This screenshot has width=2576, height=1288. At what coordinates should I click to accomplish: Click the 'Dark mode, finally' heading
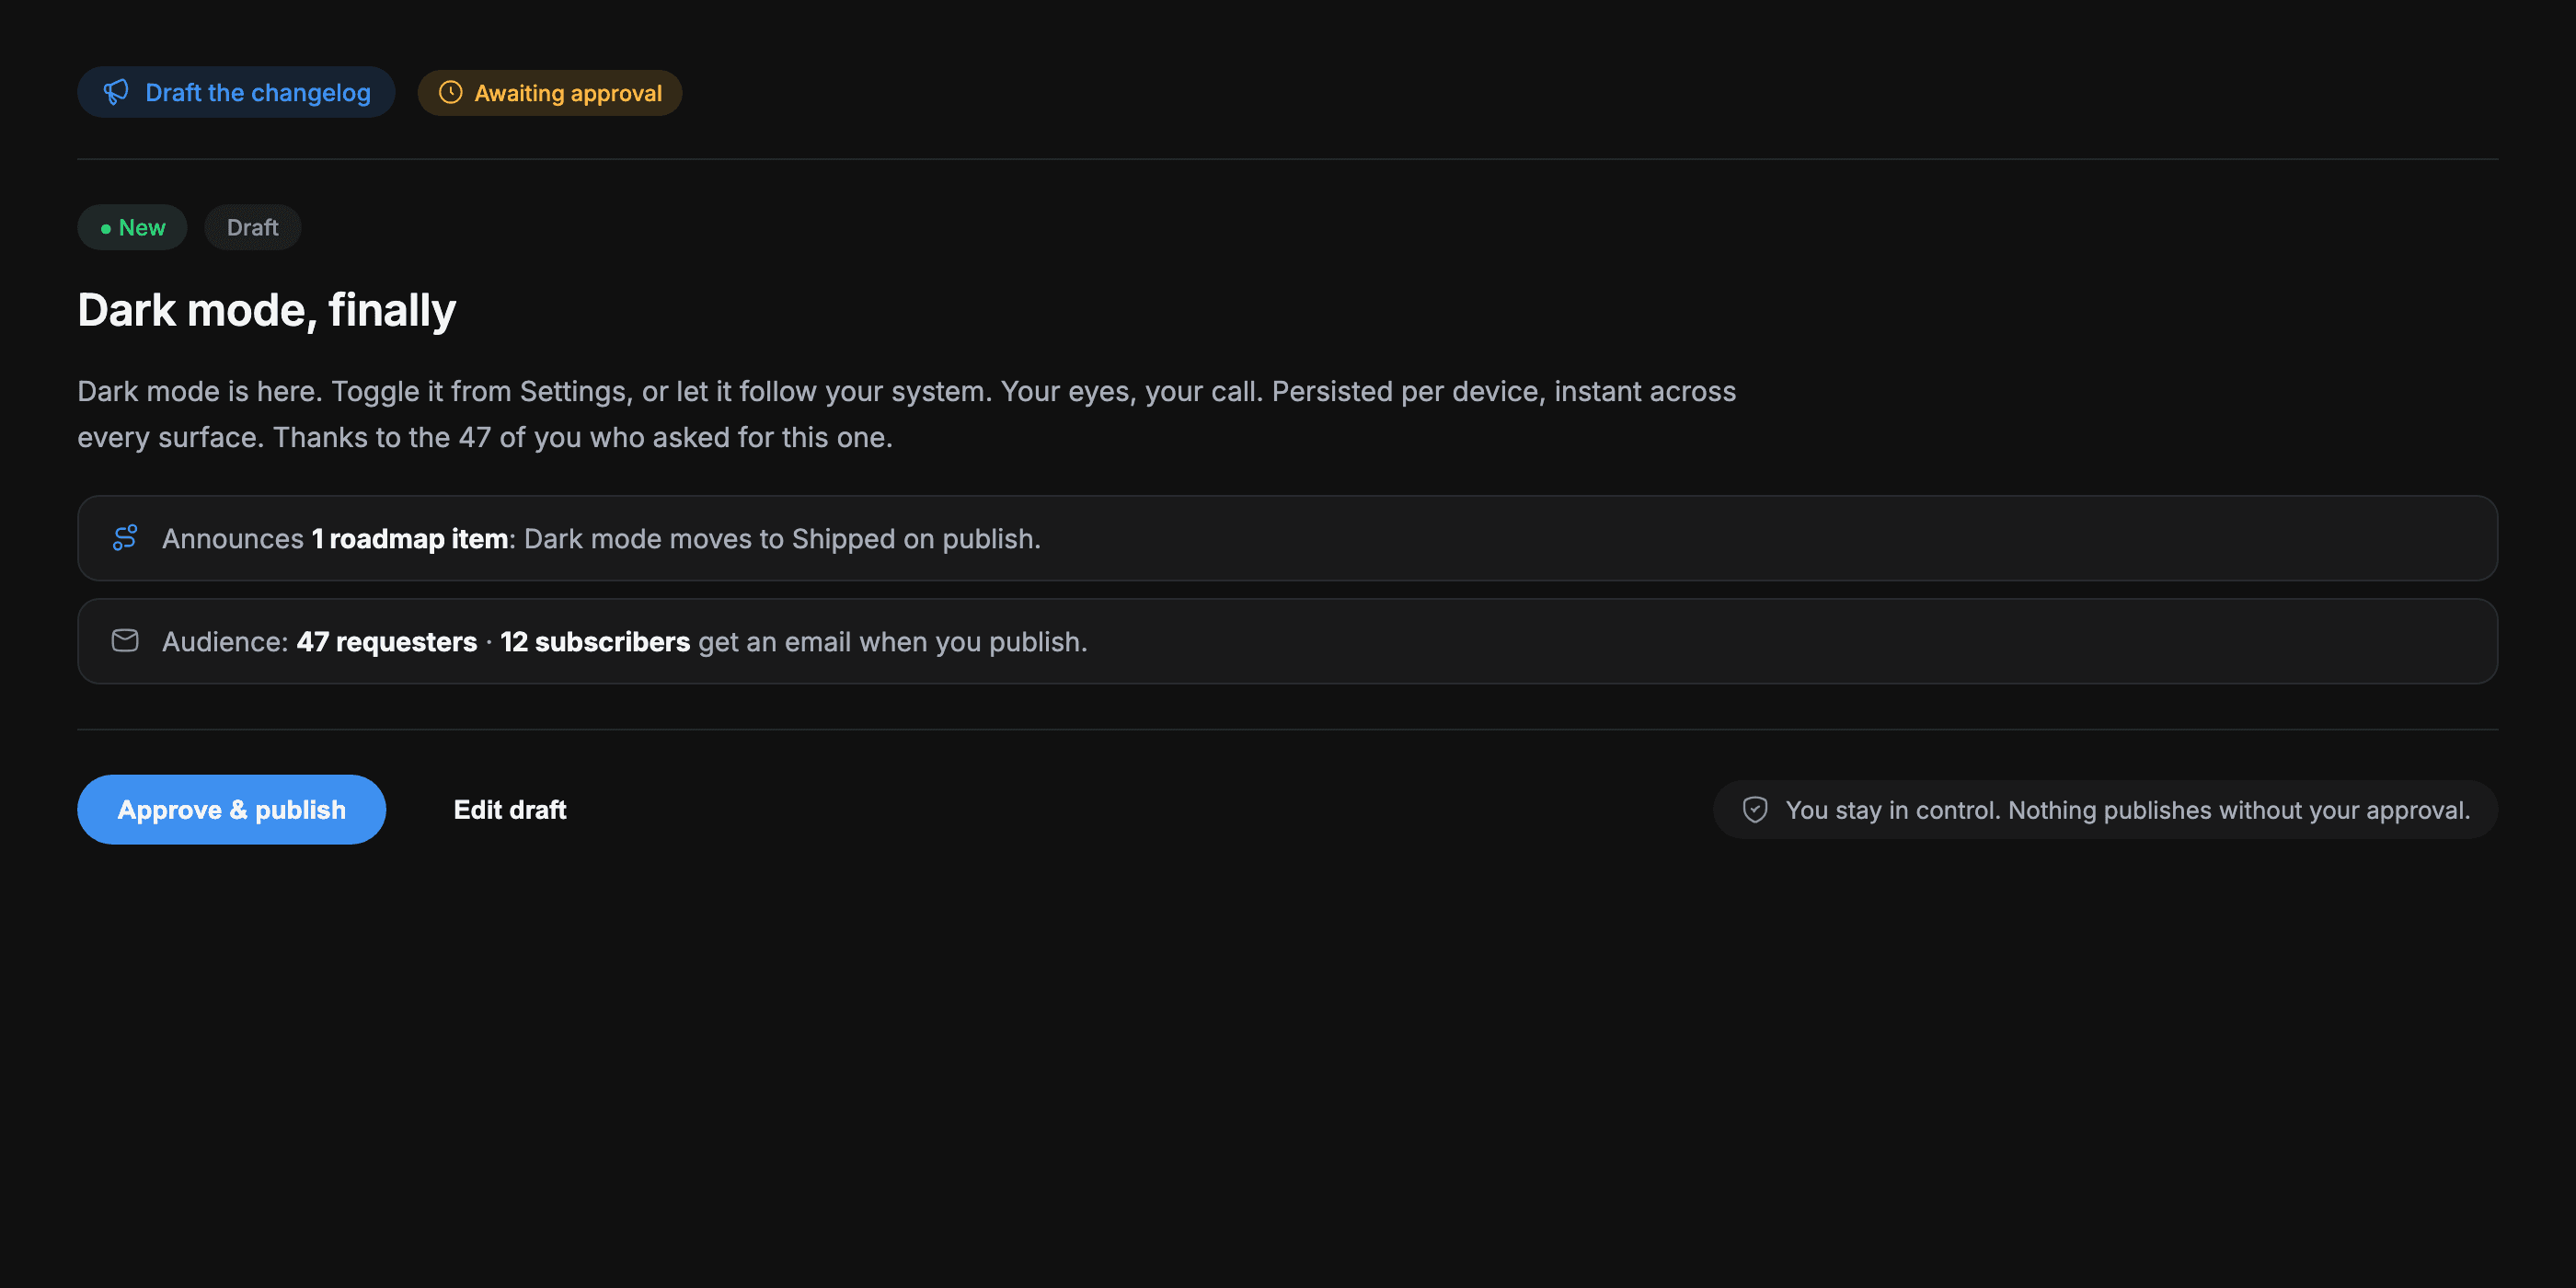click(x=267, y=310)
